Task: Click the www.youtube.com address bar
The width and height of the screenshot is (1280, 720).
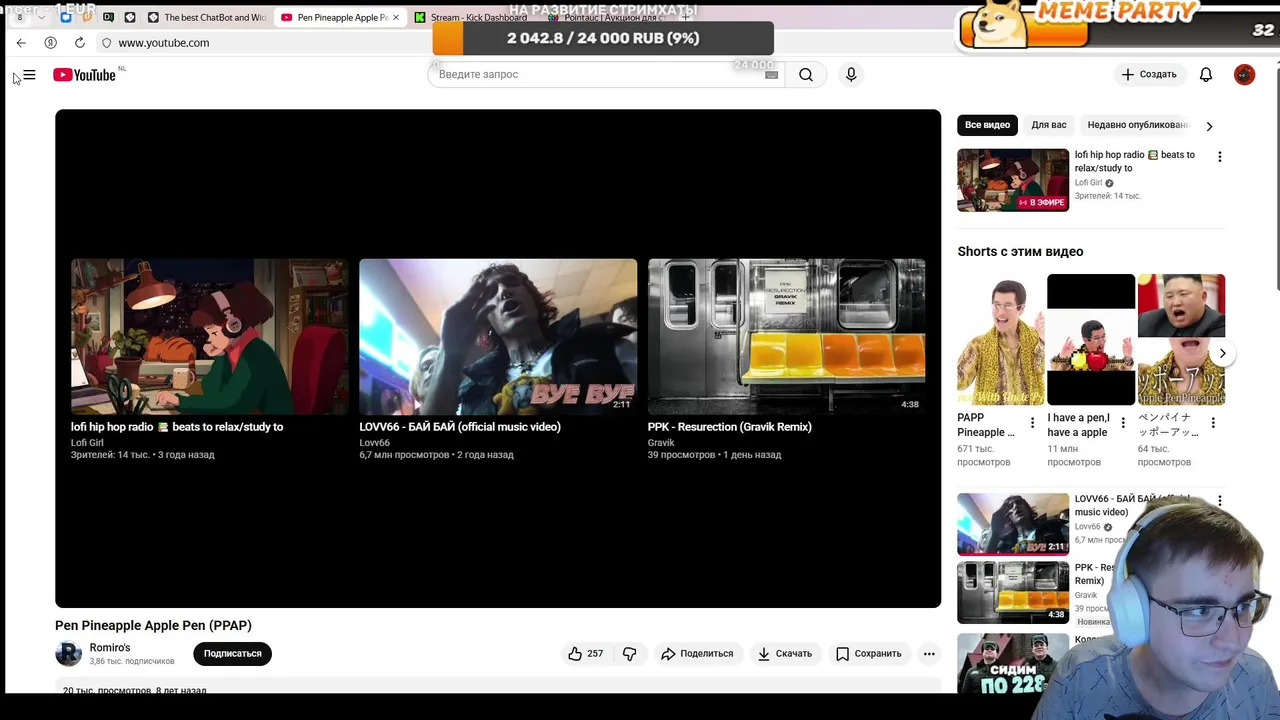Action: click(164, 43)
